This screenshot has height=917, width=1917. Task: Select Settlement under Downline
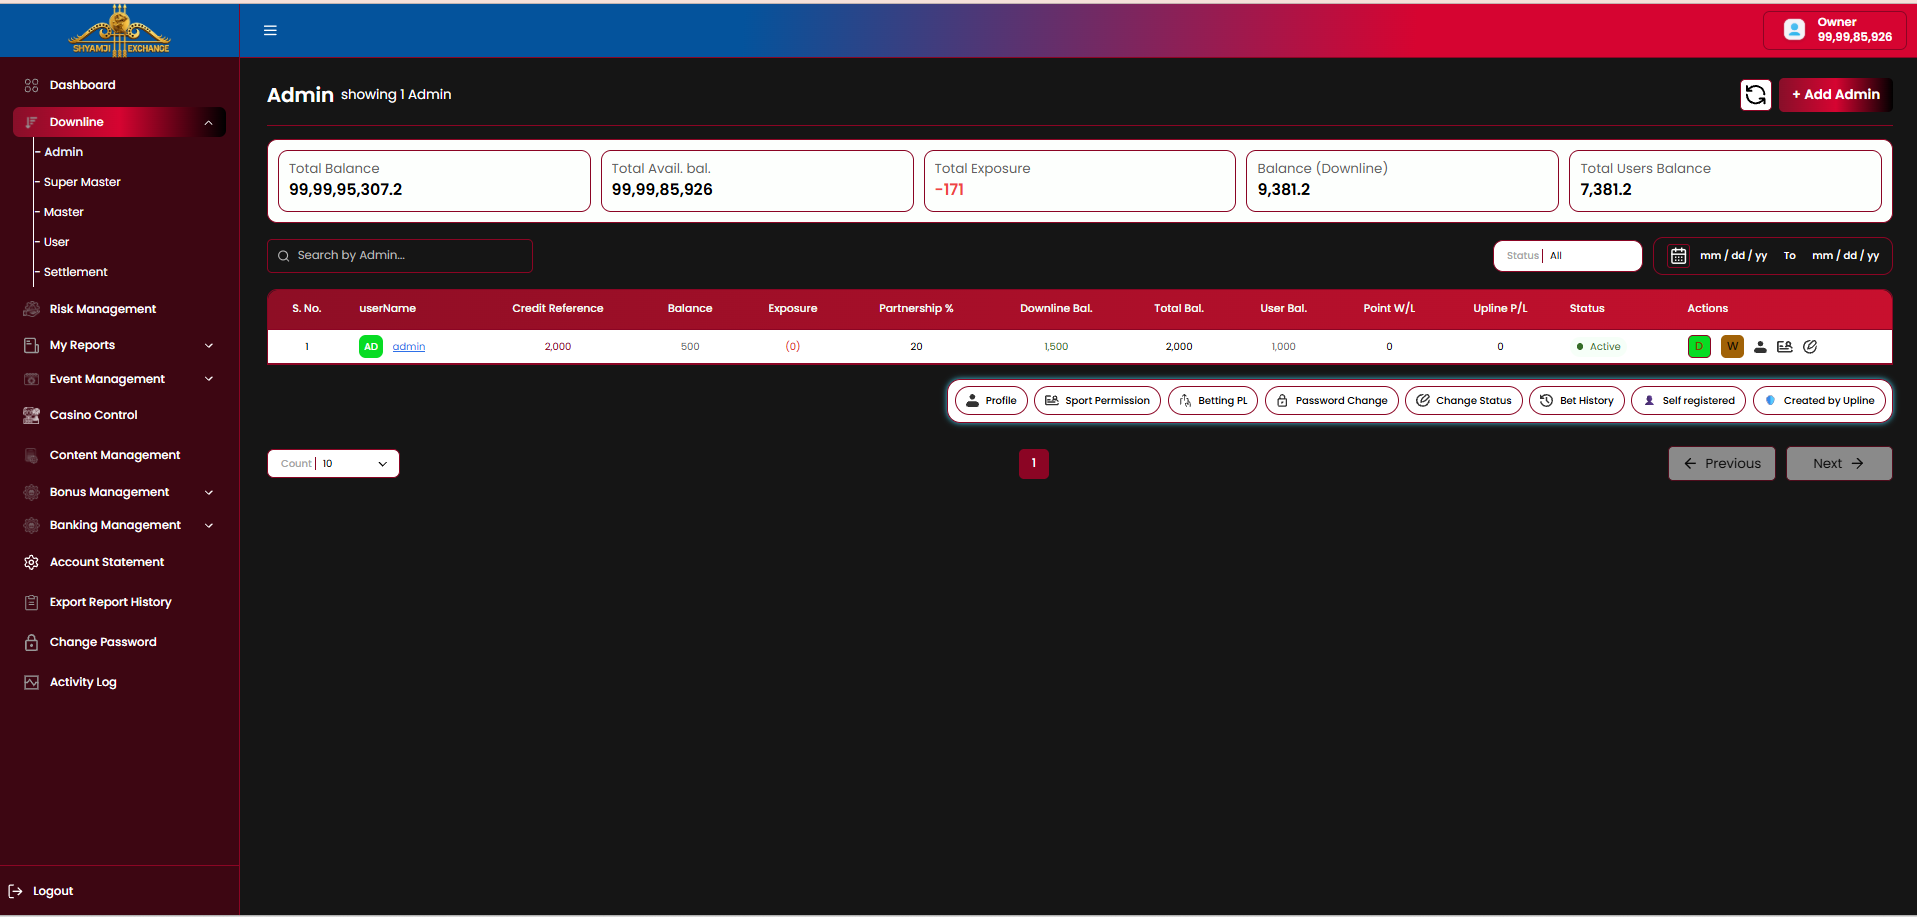pyautogui.click(x=75, y=272)
